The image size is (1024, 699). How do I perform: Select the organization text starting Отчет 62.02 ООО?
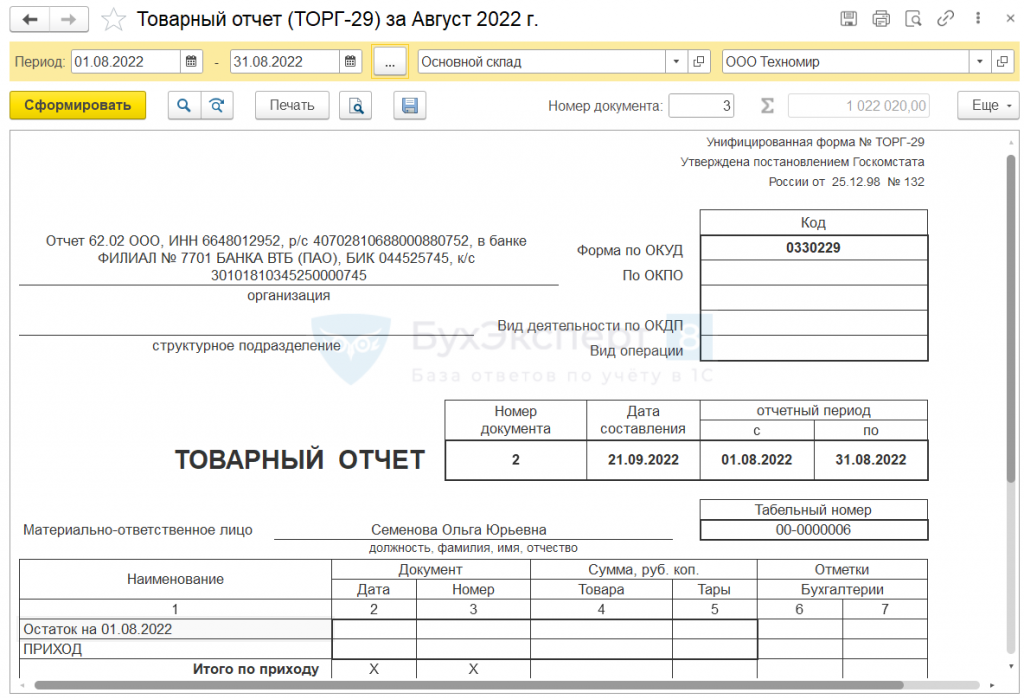click(x=286, y=258)
